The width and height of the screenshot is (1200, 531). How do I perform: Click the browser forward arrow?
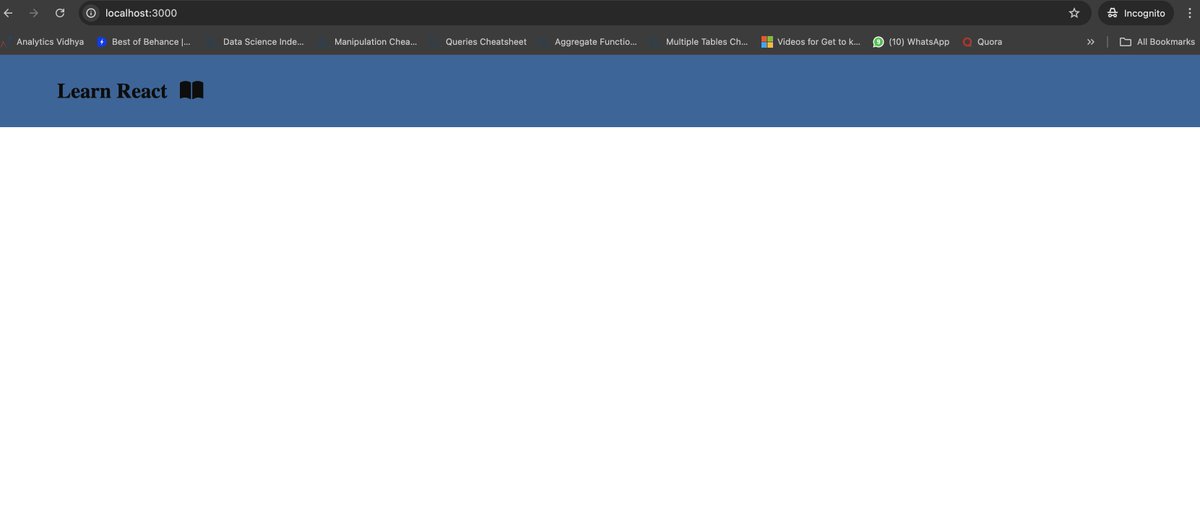pyautogui.click(x=34, y=13)
